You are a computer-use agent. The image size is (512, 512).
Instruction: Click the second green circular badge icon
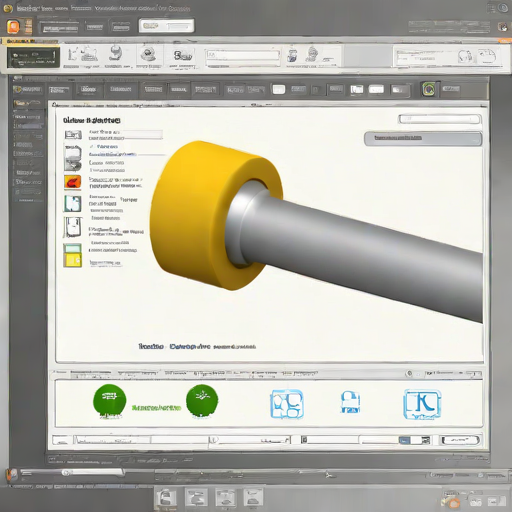pos(202,401)
